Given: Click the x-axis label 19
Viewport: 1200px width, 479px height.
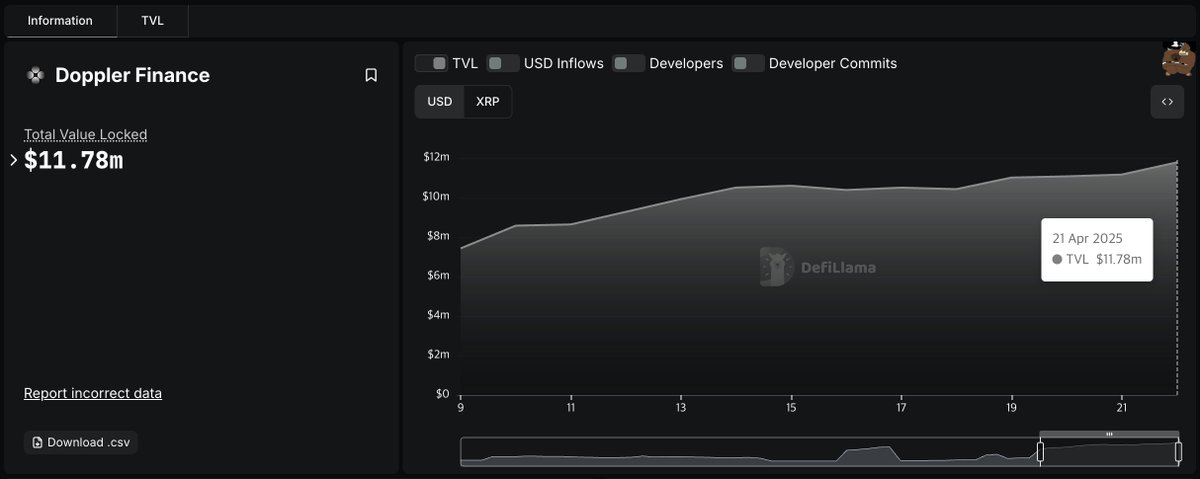Looking at the screenshot, I should (x=1011, y=408).
